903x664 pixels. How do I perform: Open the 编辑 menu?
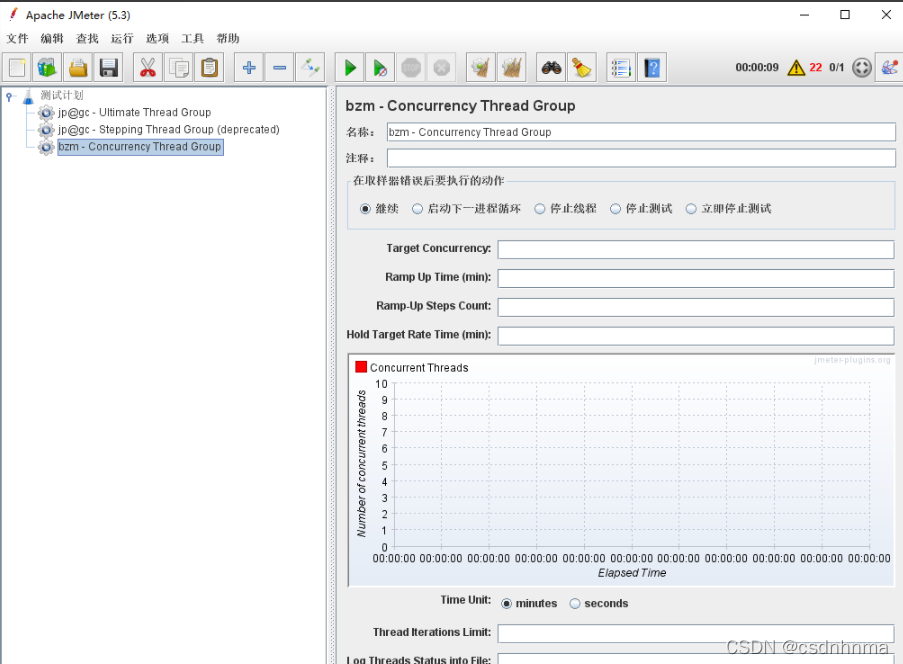pyautogui.click(x=52, y=39)
